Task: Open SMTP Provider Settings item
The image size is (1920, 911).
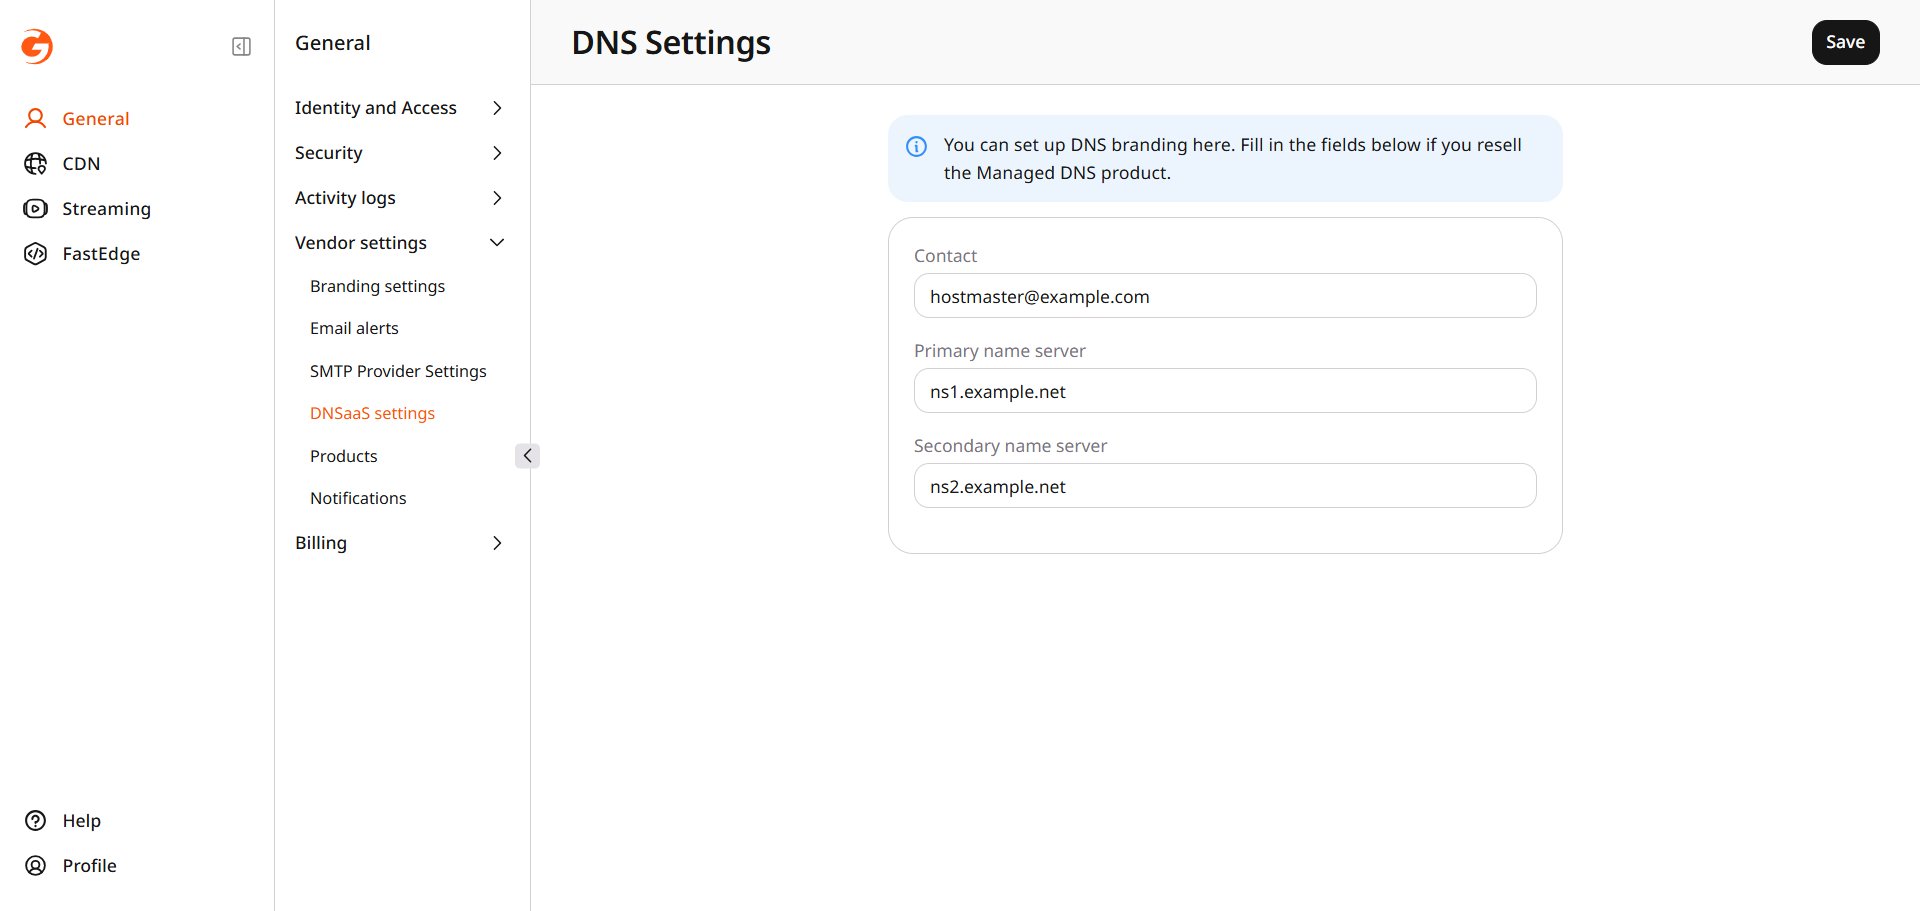Action: coord(398,371)
